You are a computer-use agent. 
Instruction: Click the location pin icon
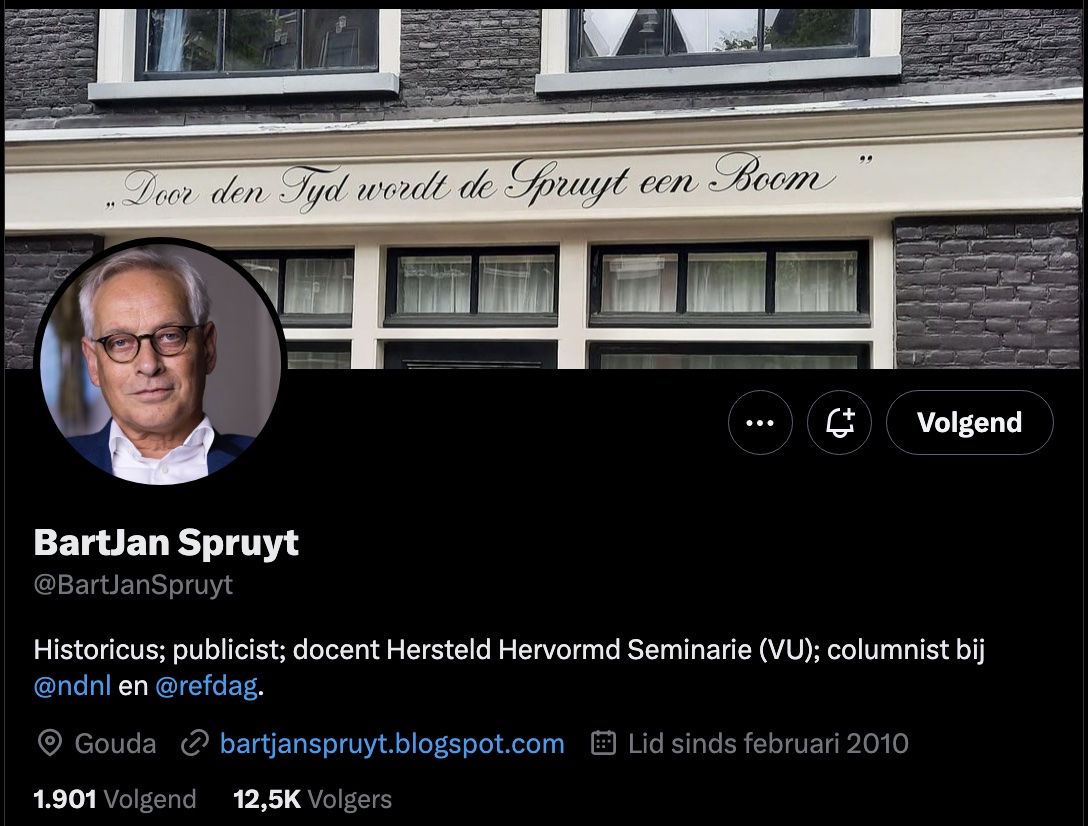coord(49,743)
